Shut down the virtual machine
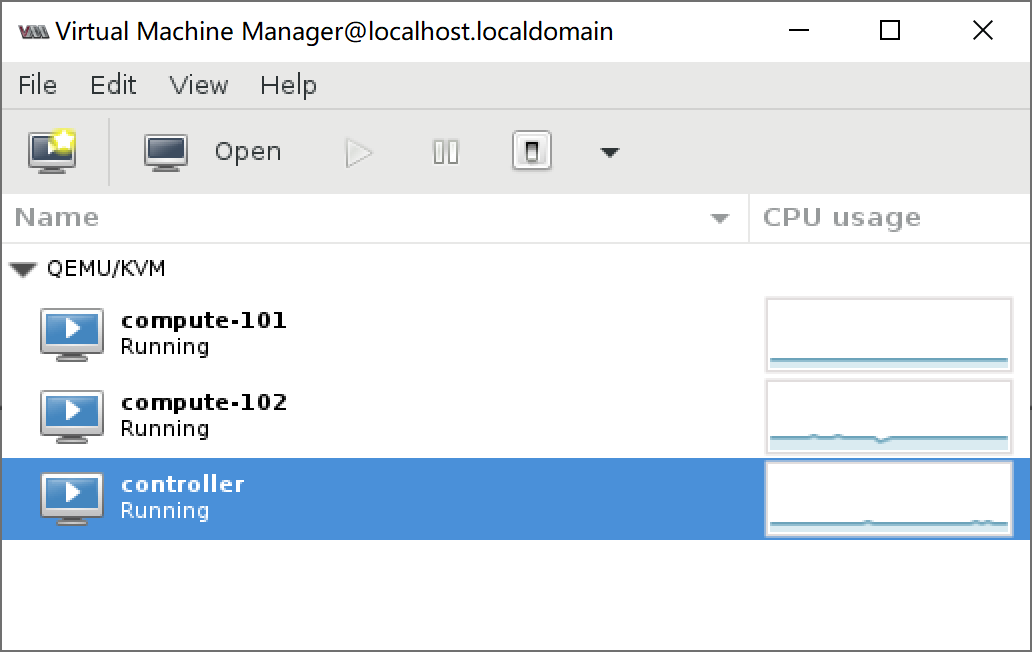The image size is (1032, 652). (532, 151)
